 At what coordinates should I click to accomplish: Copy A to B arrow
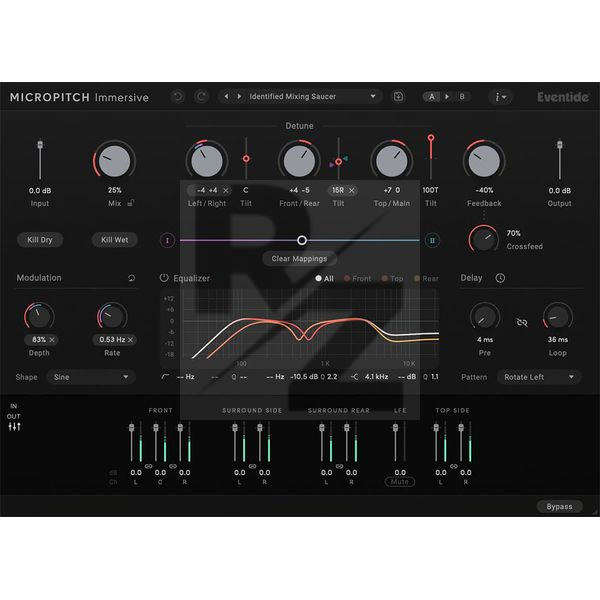(447, 97)
